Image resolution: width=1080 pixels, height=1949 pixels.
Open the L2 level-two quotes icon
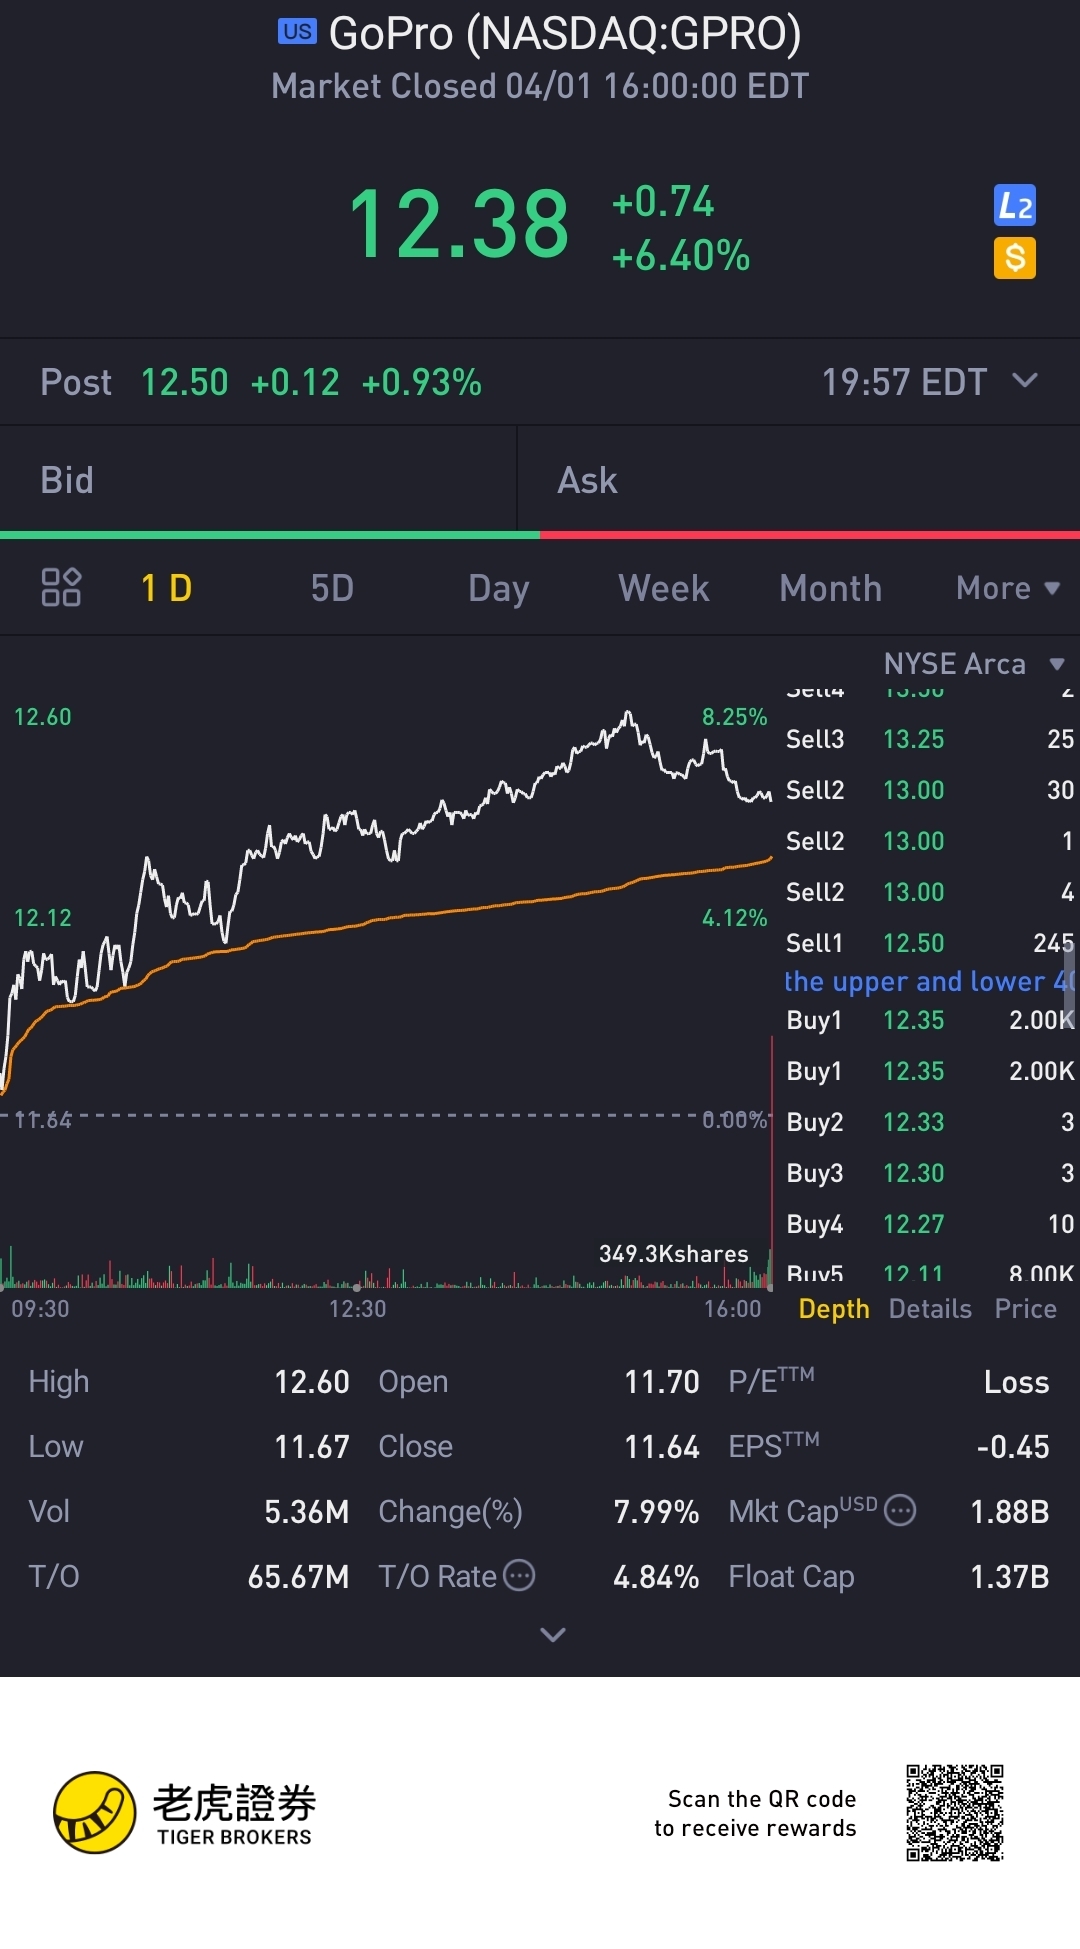tap(1015, 206)
